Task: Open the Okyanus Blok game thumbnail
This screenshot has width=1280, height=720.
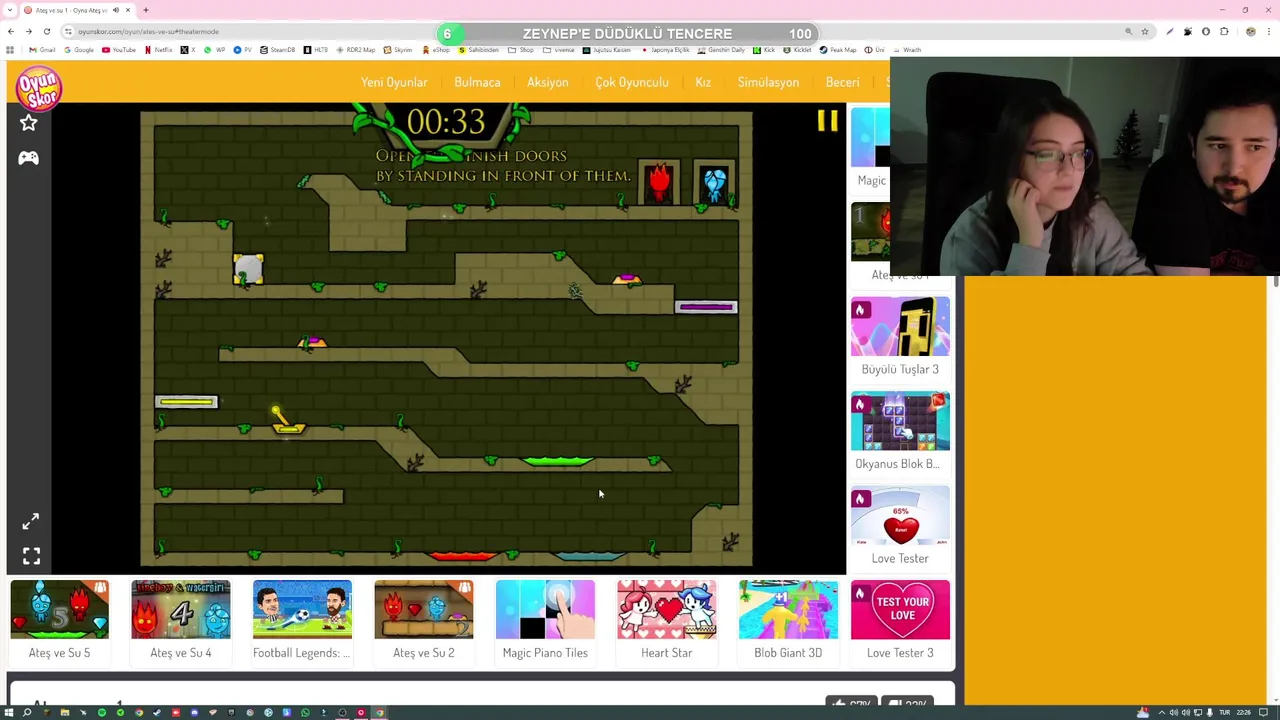Action: click(x=900, y=421)
